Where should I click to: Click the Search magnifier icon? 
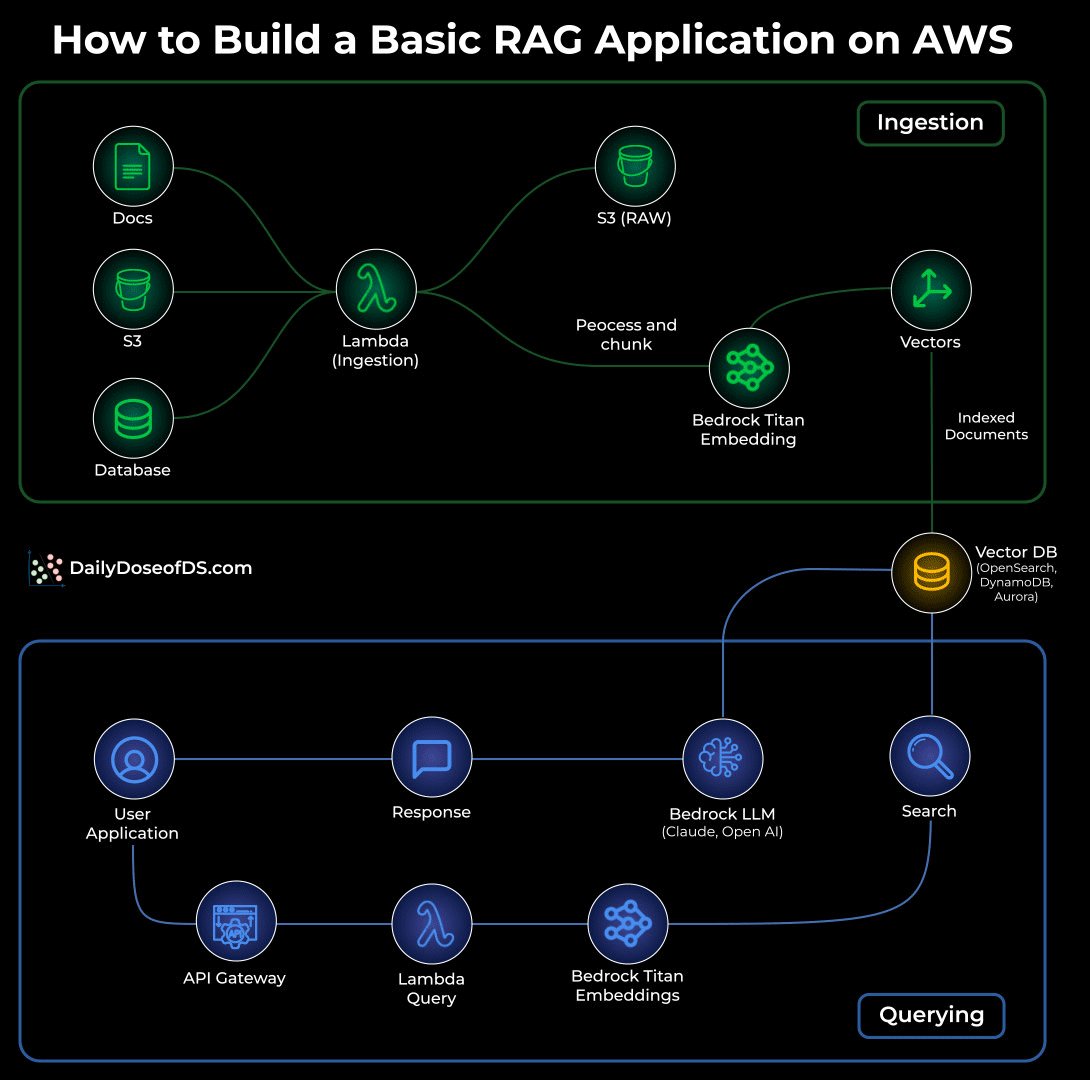coord(929,756)
